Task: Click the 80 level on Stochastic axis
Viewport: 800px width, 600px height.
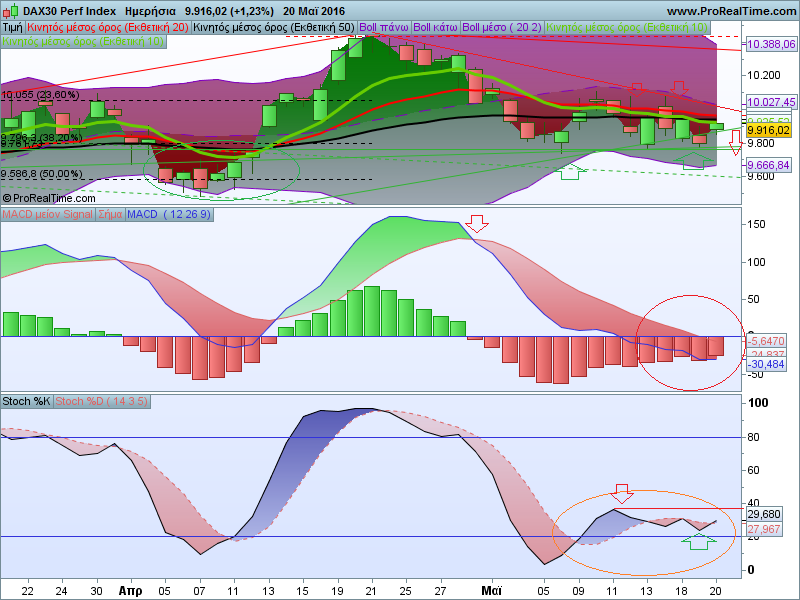Action: click(754, 437)
